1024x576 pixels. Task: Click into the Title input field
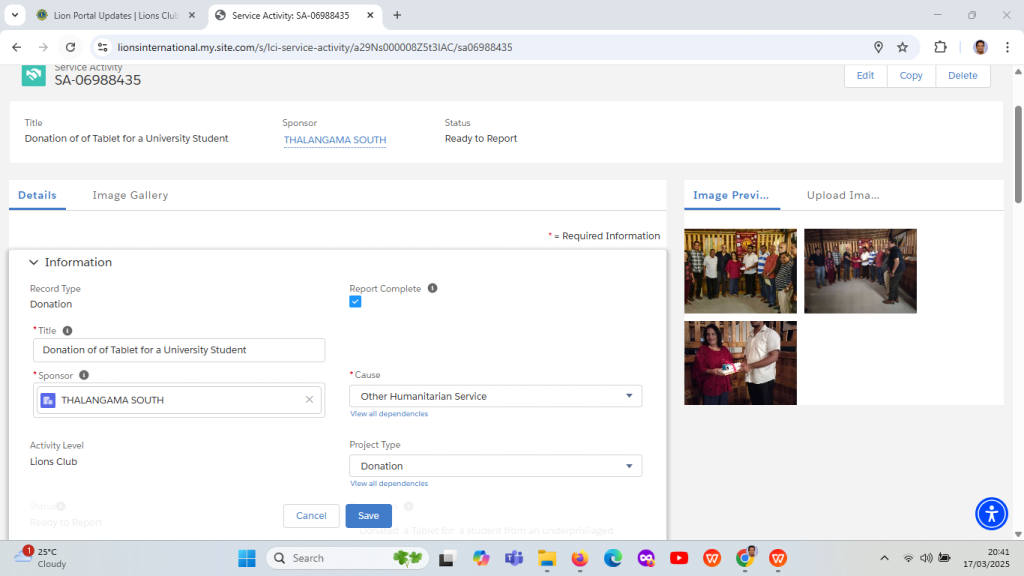pyautogui.click(x=179, y=350)
